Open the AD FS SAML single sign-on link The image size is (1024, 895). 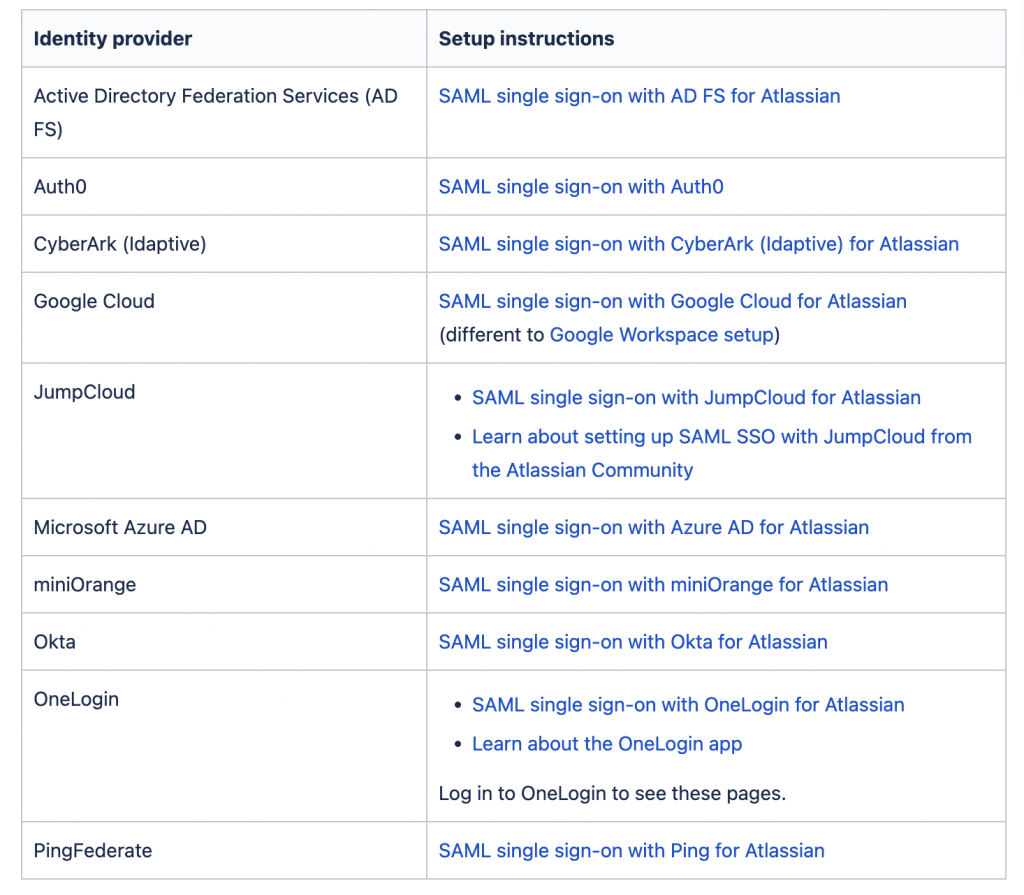pos(639,96)
